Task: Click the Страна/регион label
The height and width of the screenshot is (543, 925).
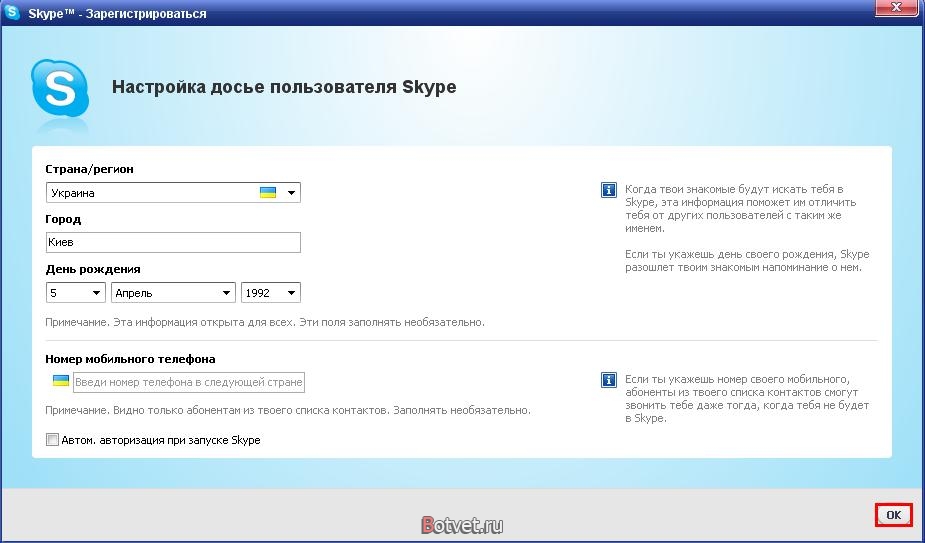Action: 89,169
